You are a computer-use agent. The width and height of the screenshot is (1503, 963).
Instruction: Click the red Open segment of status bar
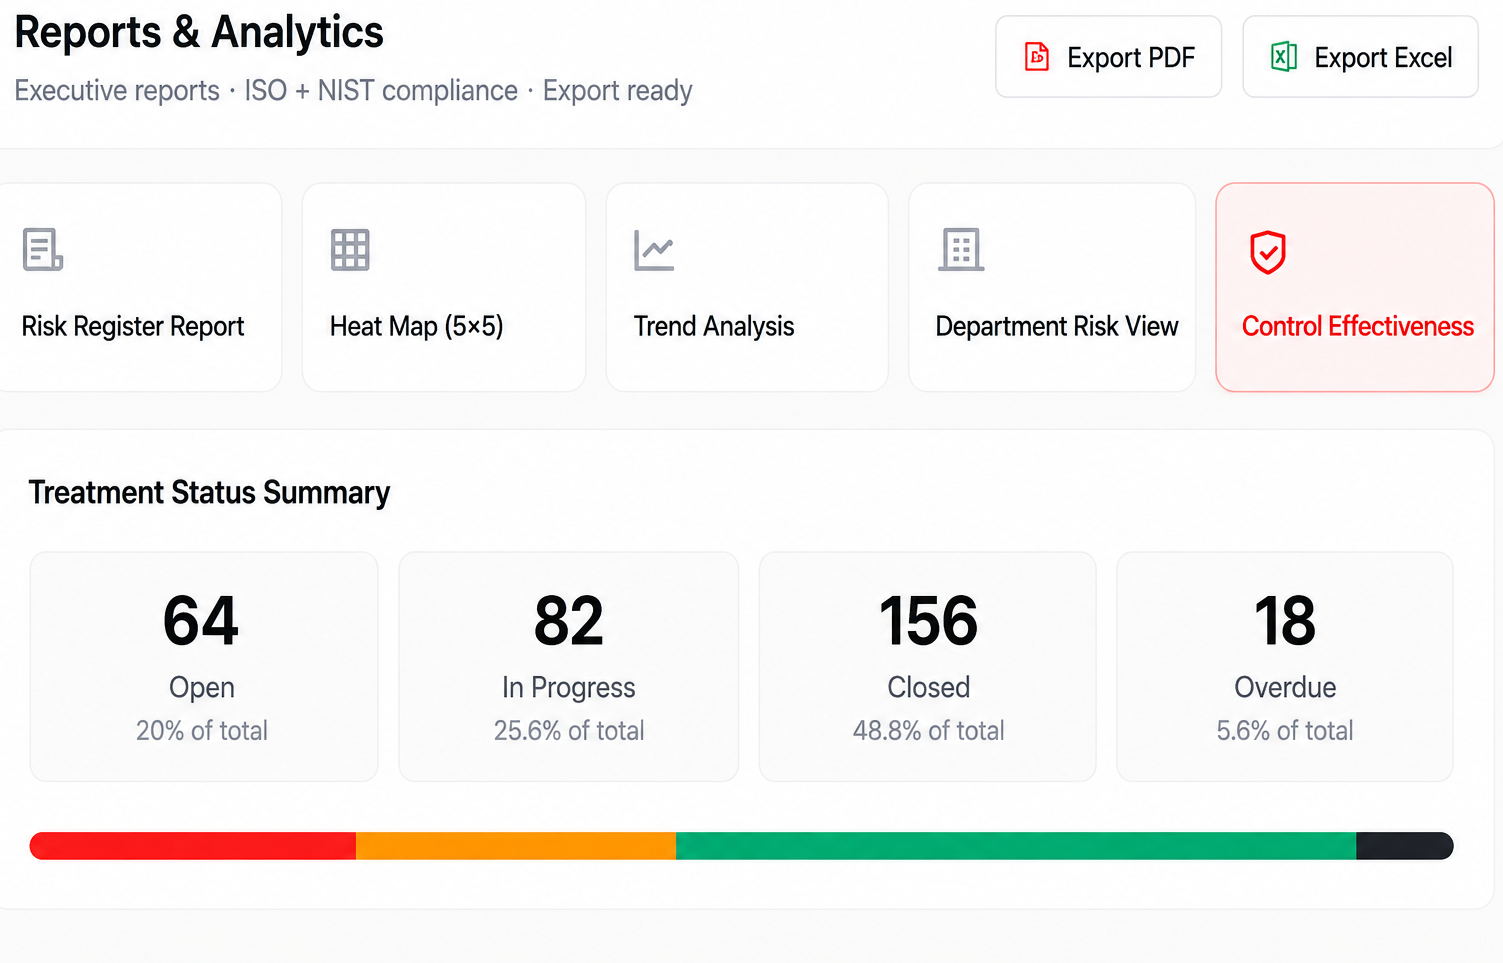[193, 846]
